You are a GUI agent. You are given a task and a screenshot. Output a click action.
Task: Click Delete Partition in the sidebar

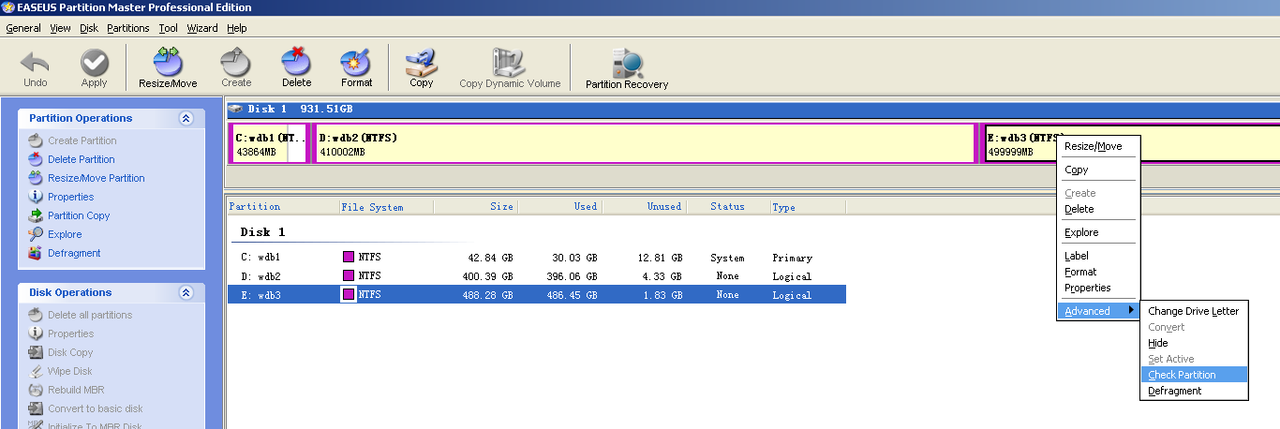click(x=81, y=159)
